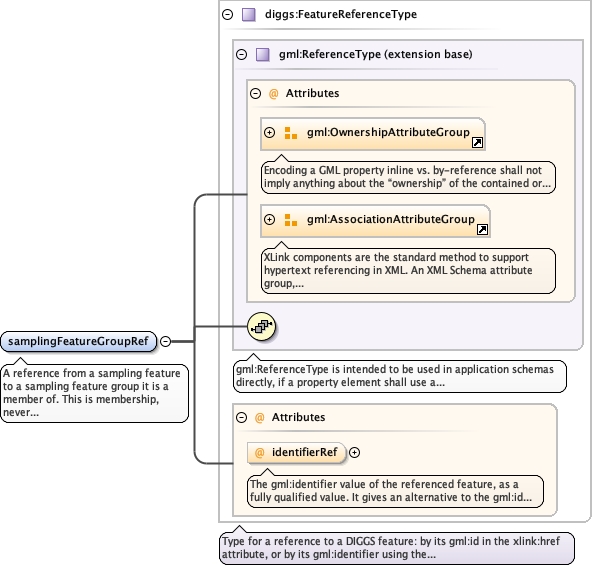Expand gml:OwnershipAttributeGroup
This screenshot has width=593, height=568.
pos(269,132)
